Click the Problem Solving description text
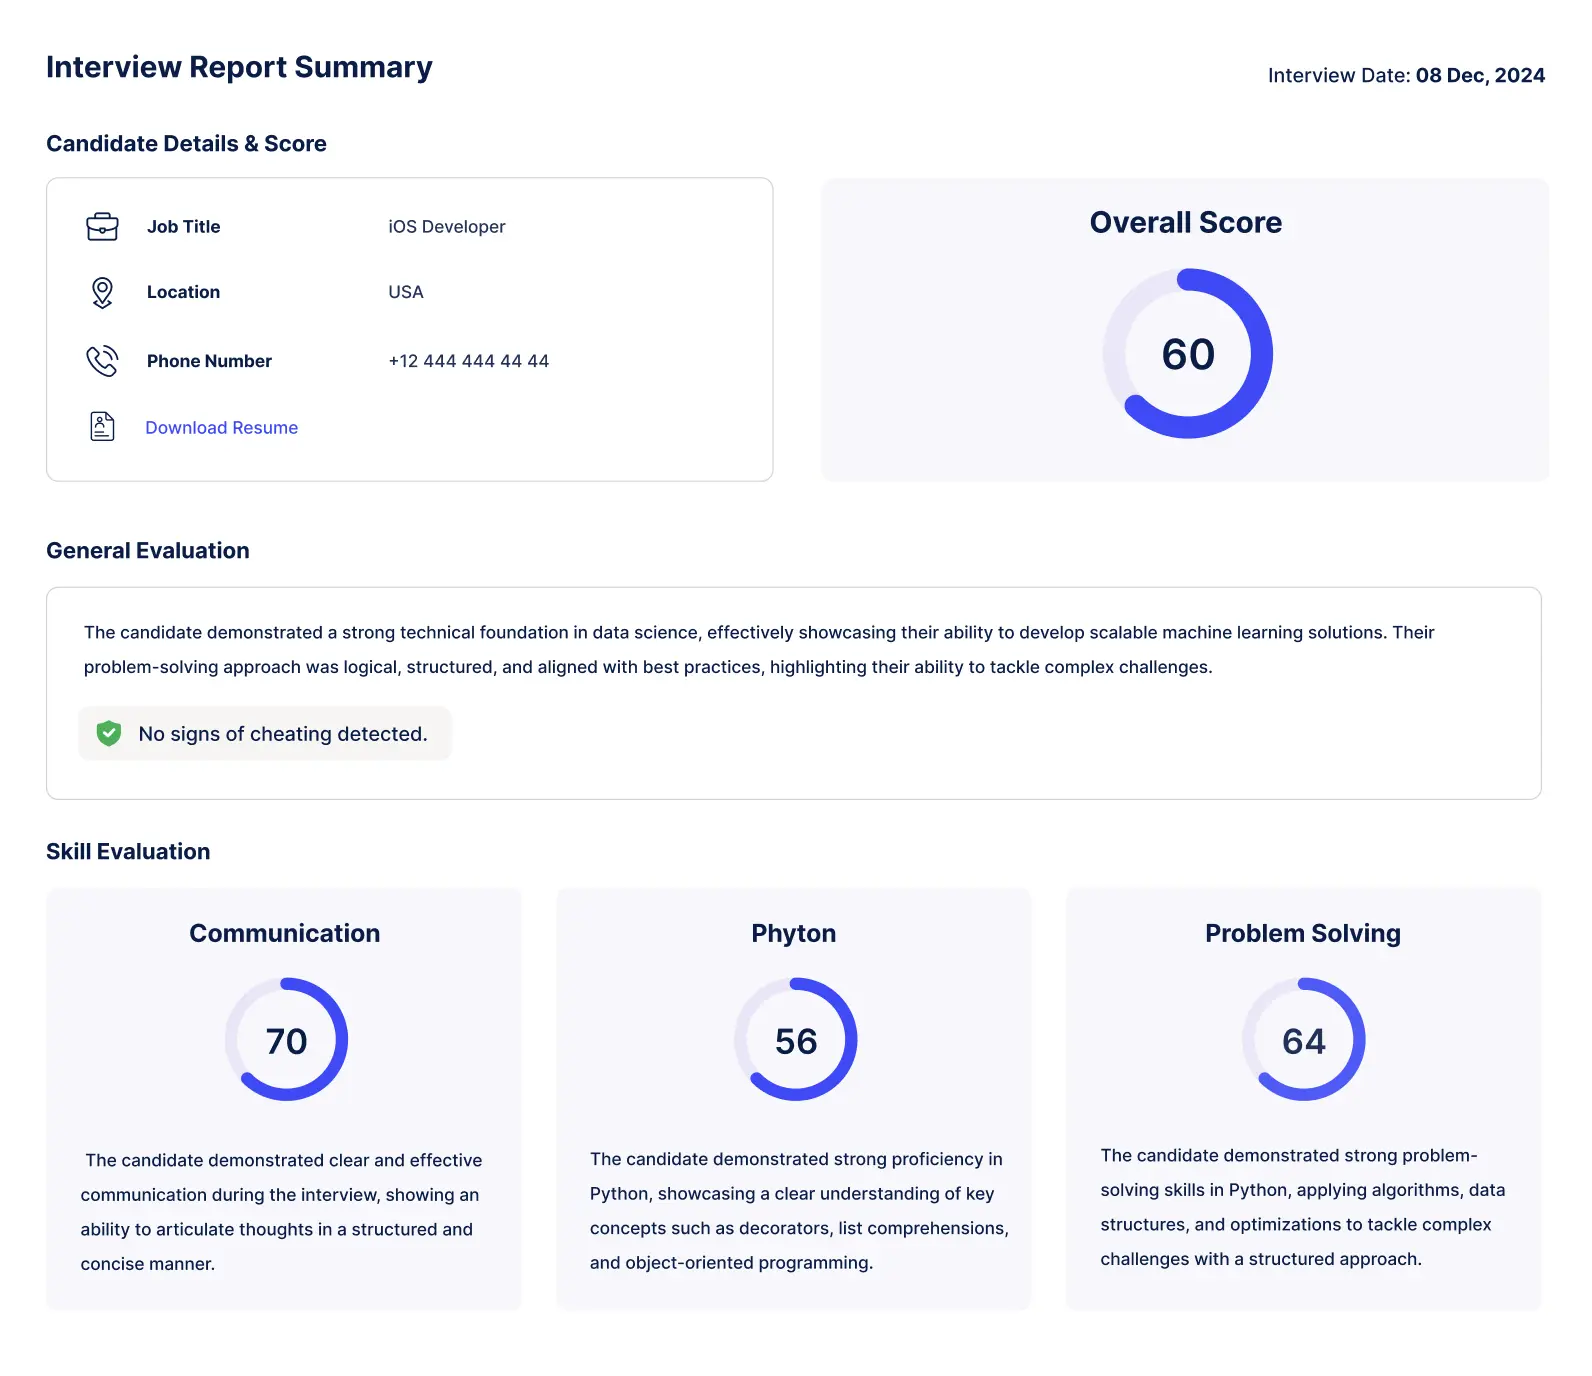The height and width of the screenshot is (1376, 1592). tap(1302, 1207)
